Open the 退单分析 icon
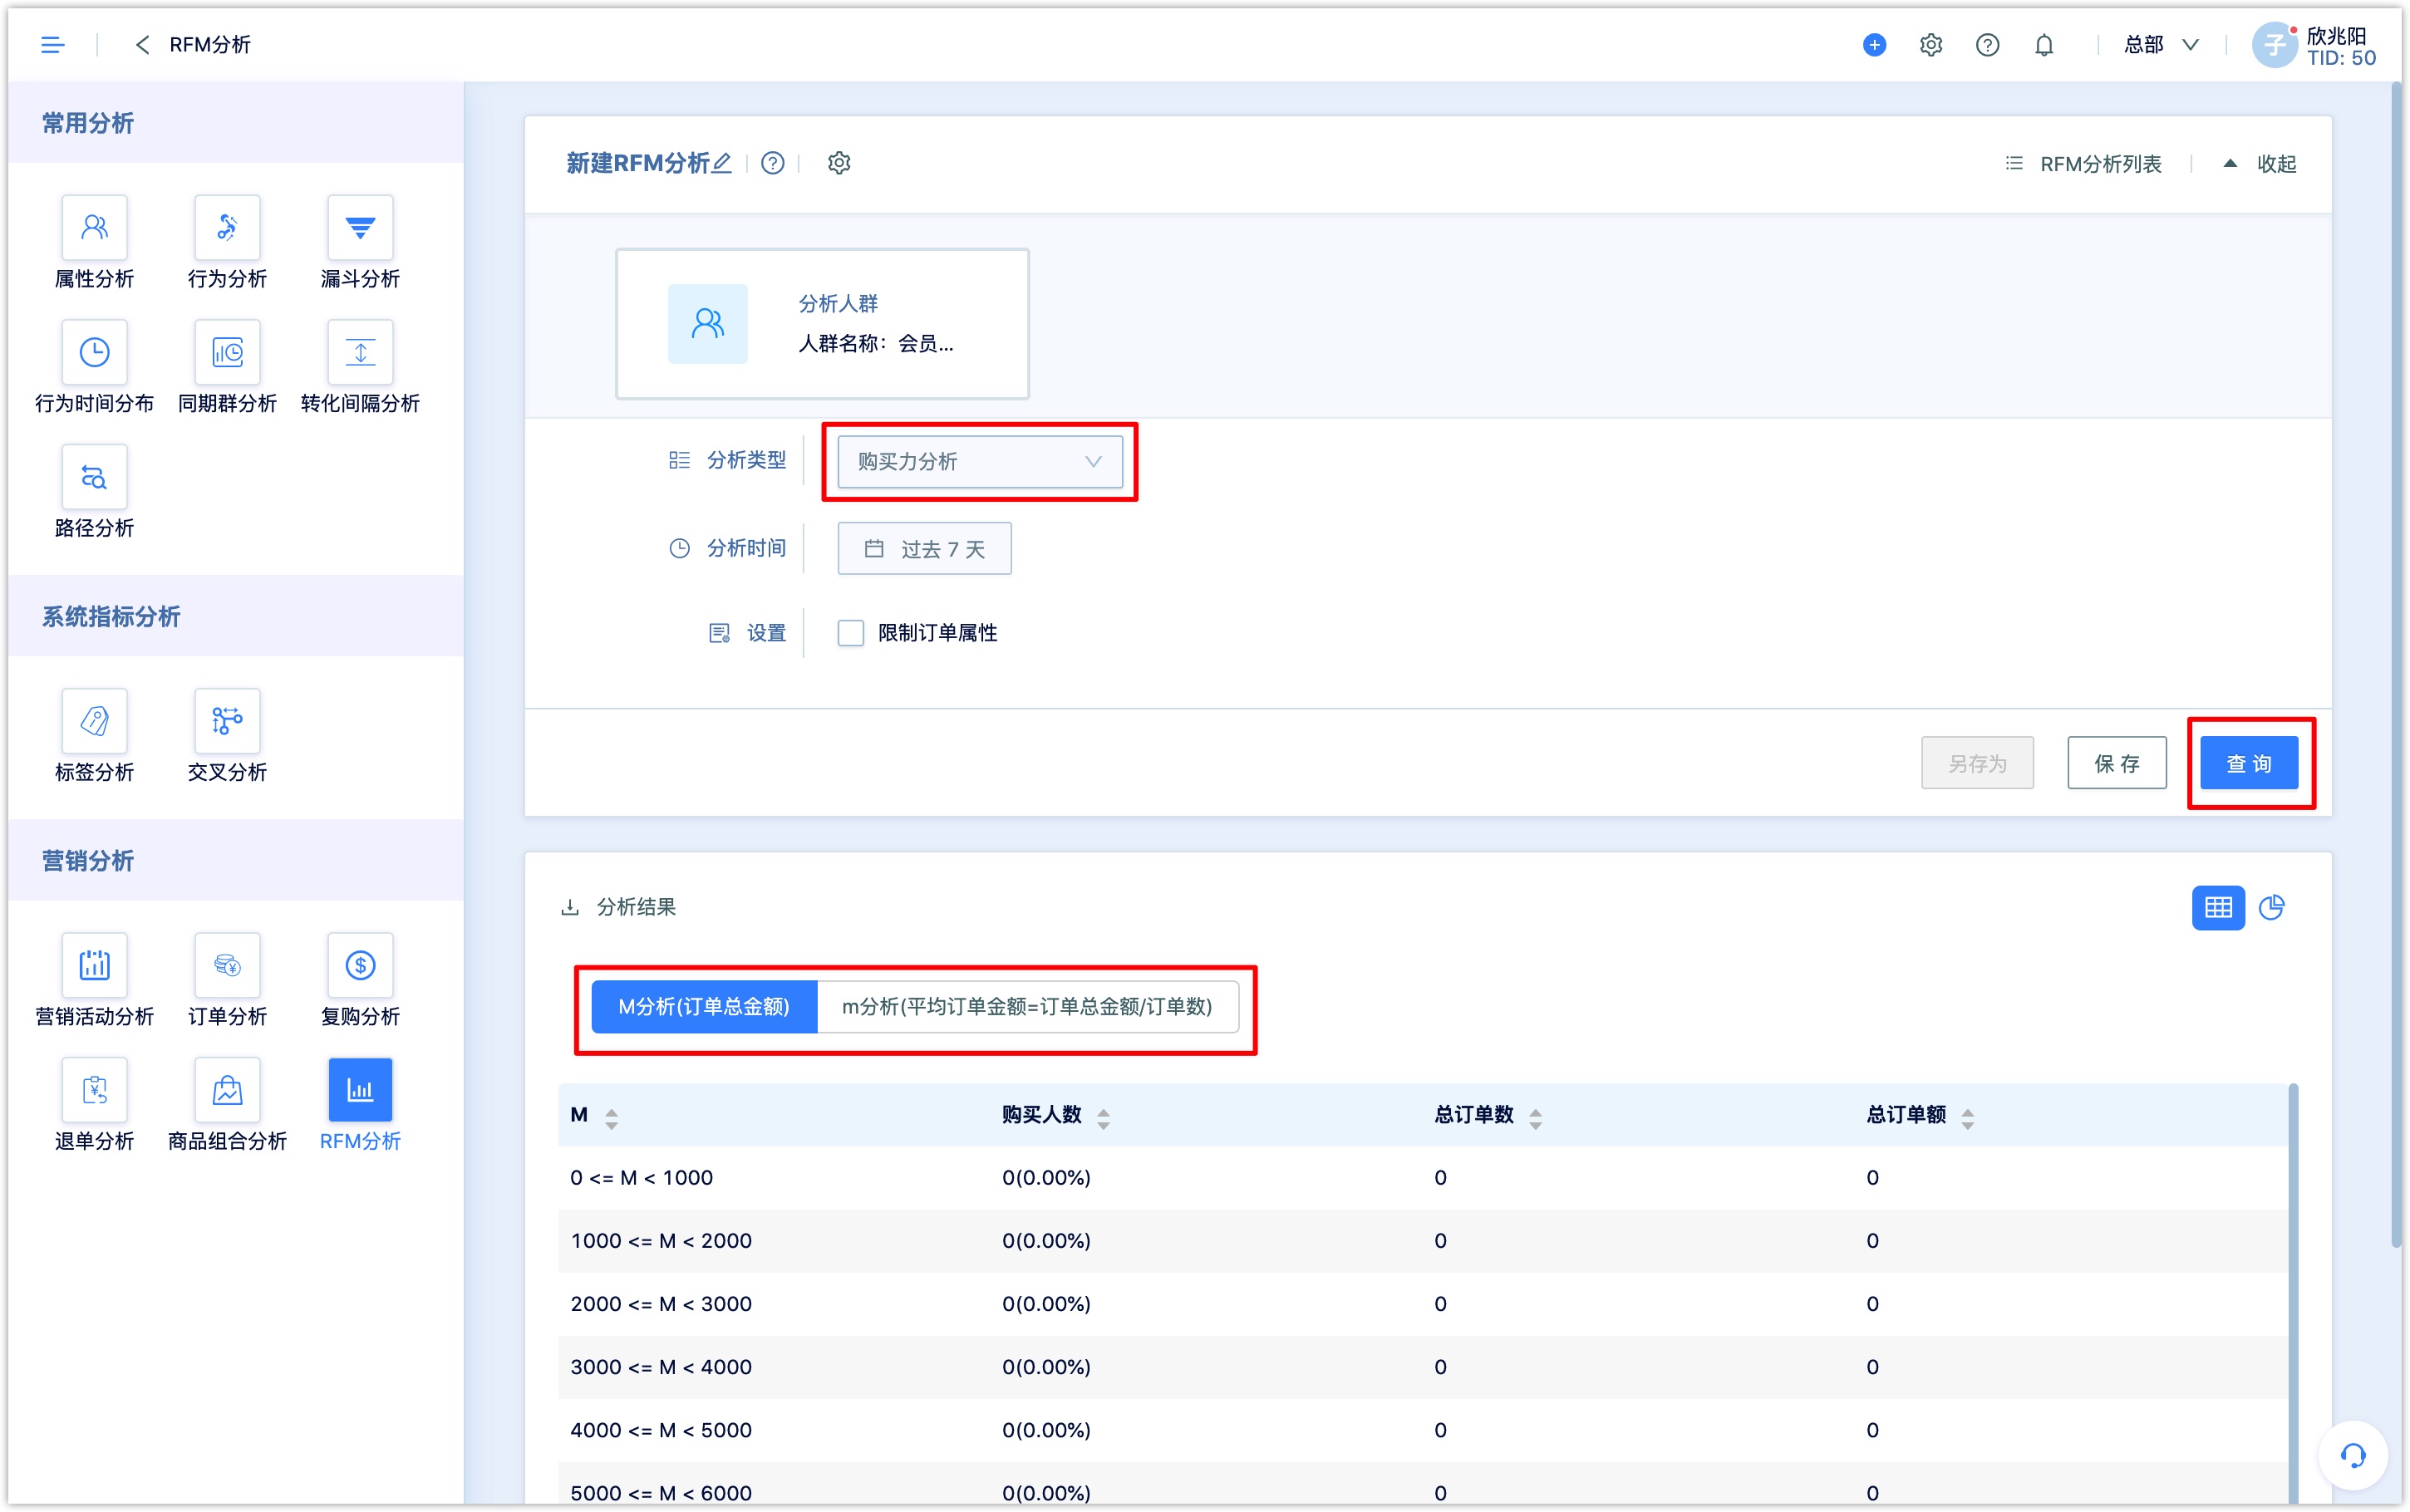This screenshot has height=1512, width=2410. tap(94, 1090)
